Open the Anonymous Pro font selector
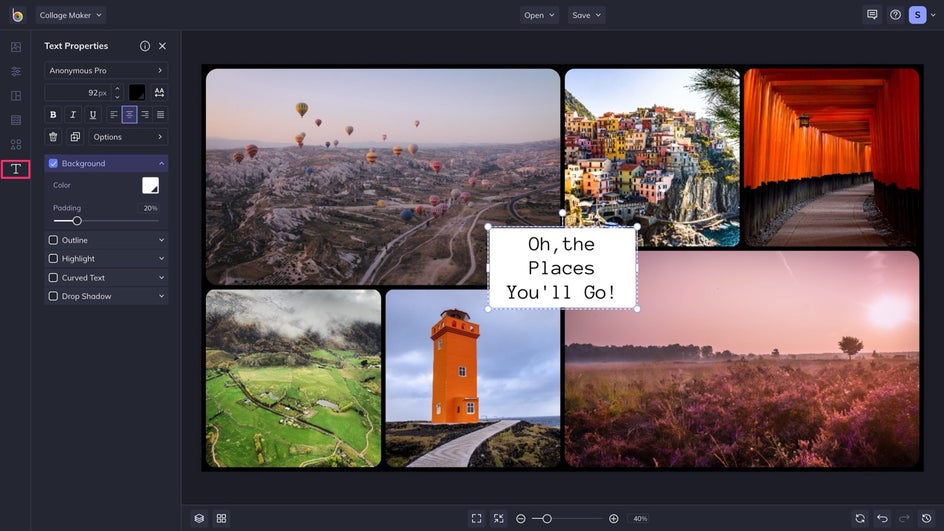This screenshot has width=944, height=531. pyautogui.click(x=106, y=71)
